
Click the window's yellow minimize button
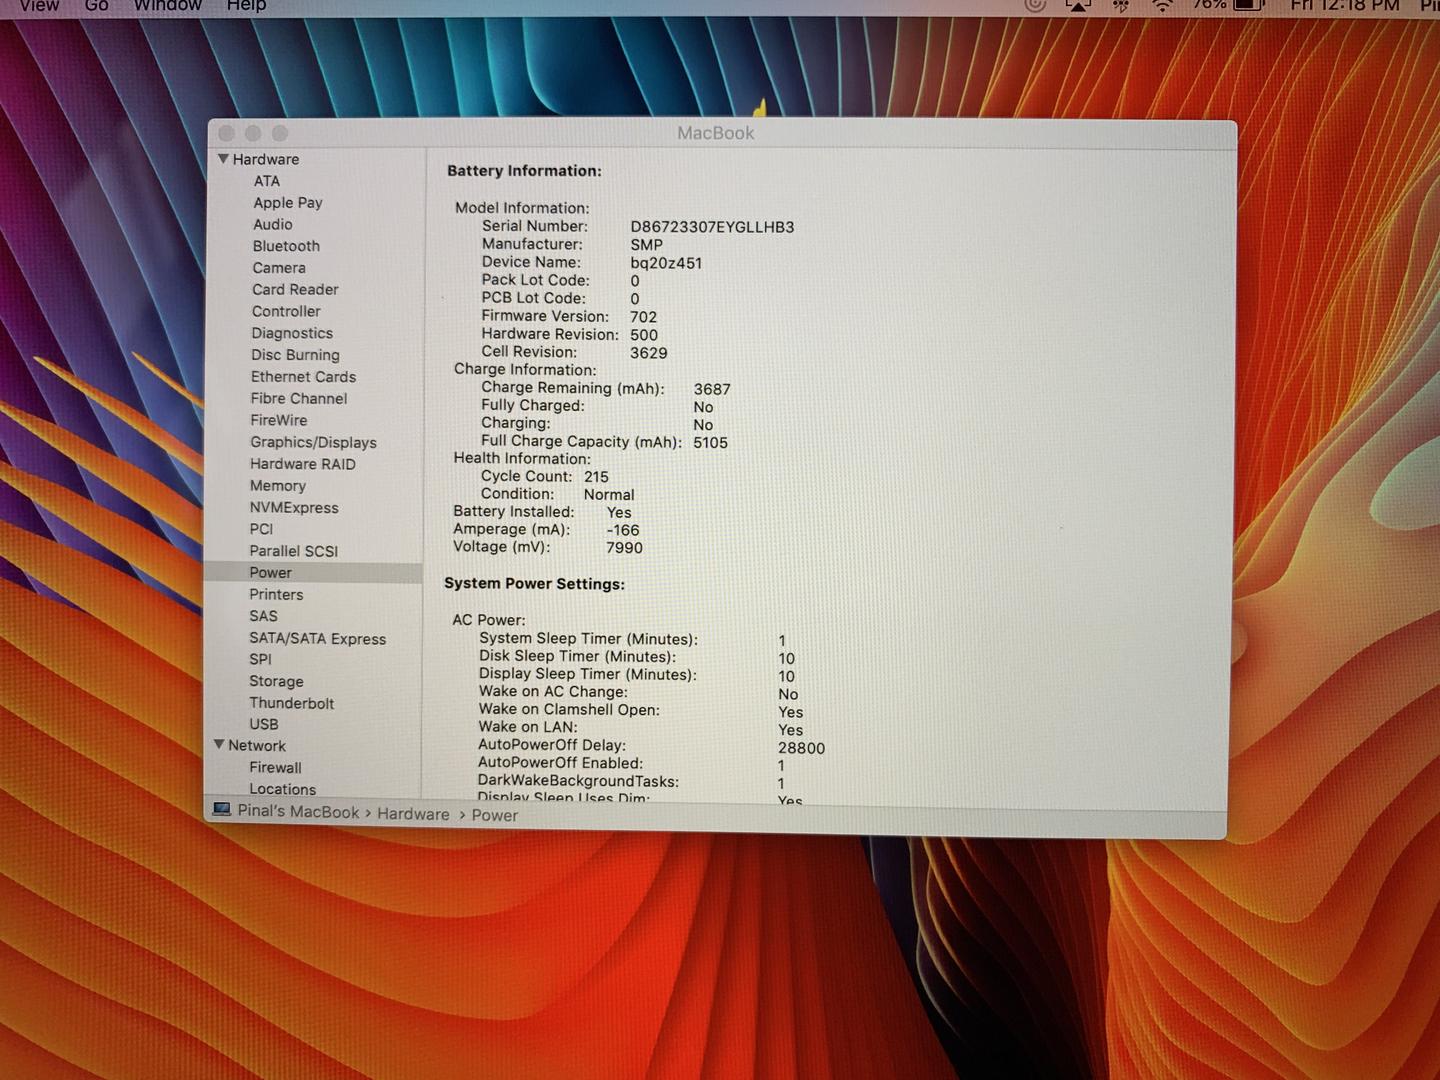(253, 133)
